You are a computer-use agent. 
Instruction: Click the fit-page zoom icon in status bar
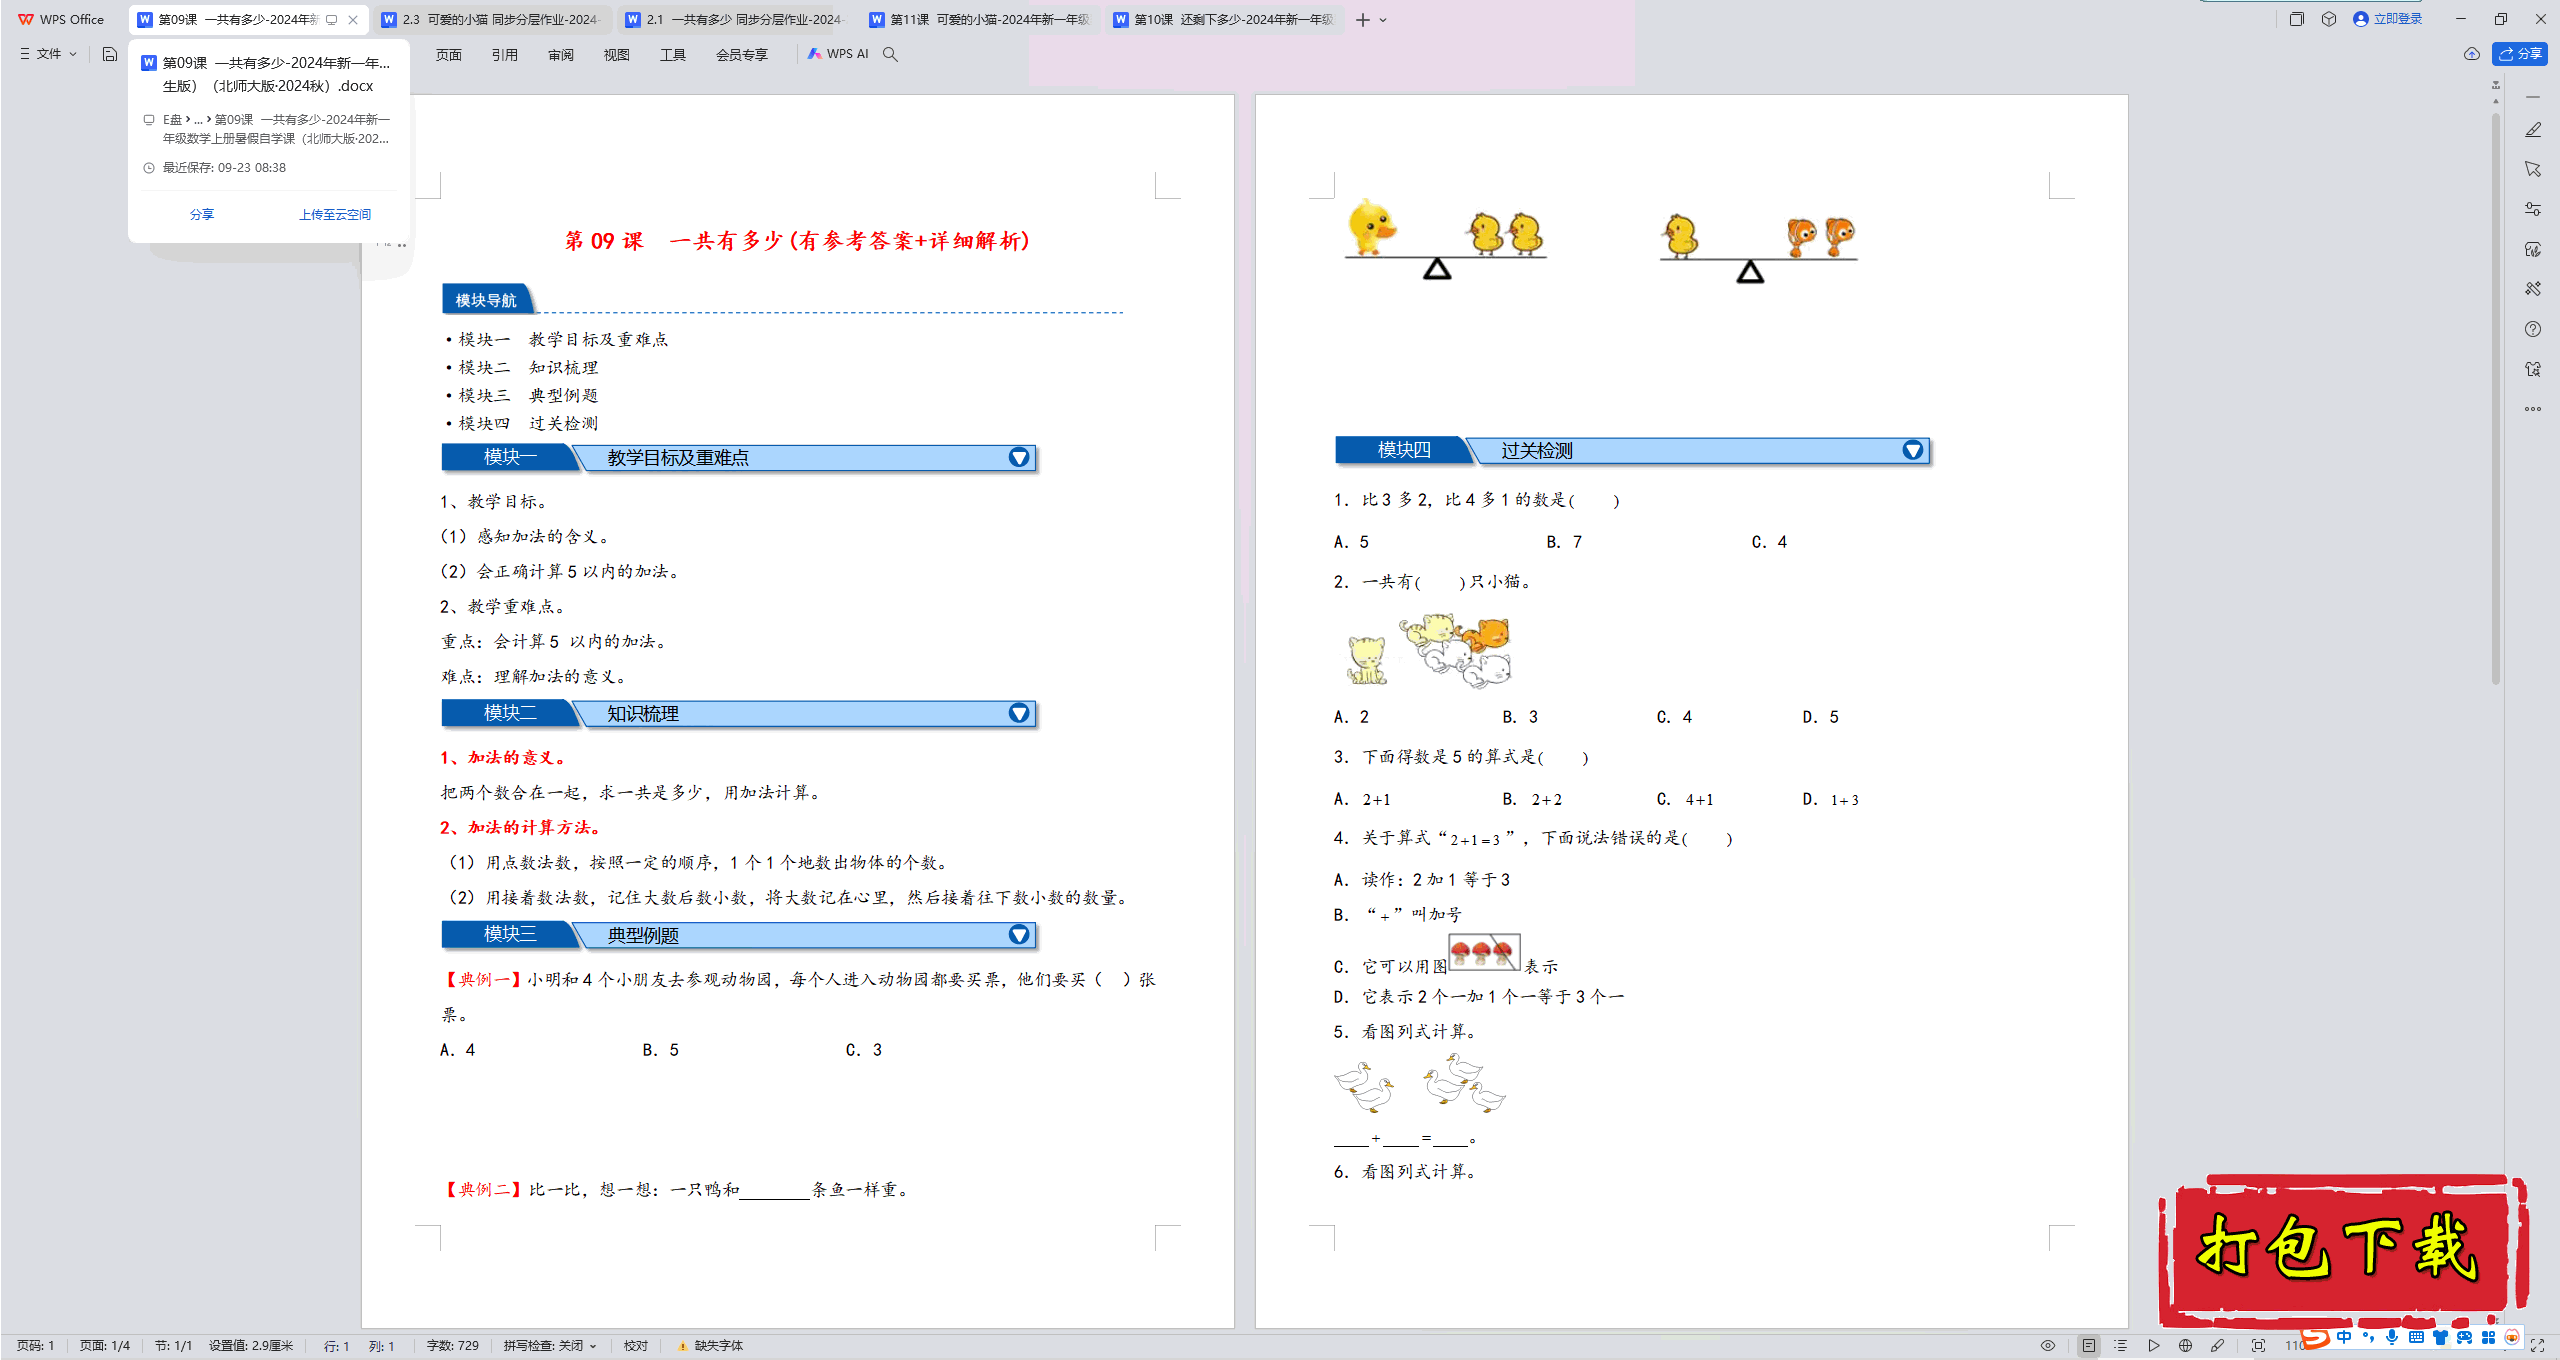2258,1346
